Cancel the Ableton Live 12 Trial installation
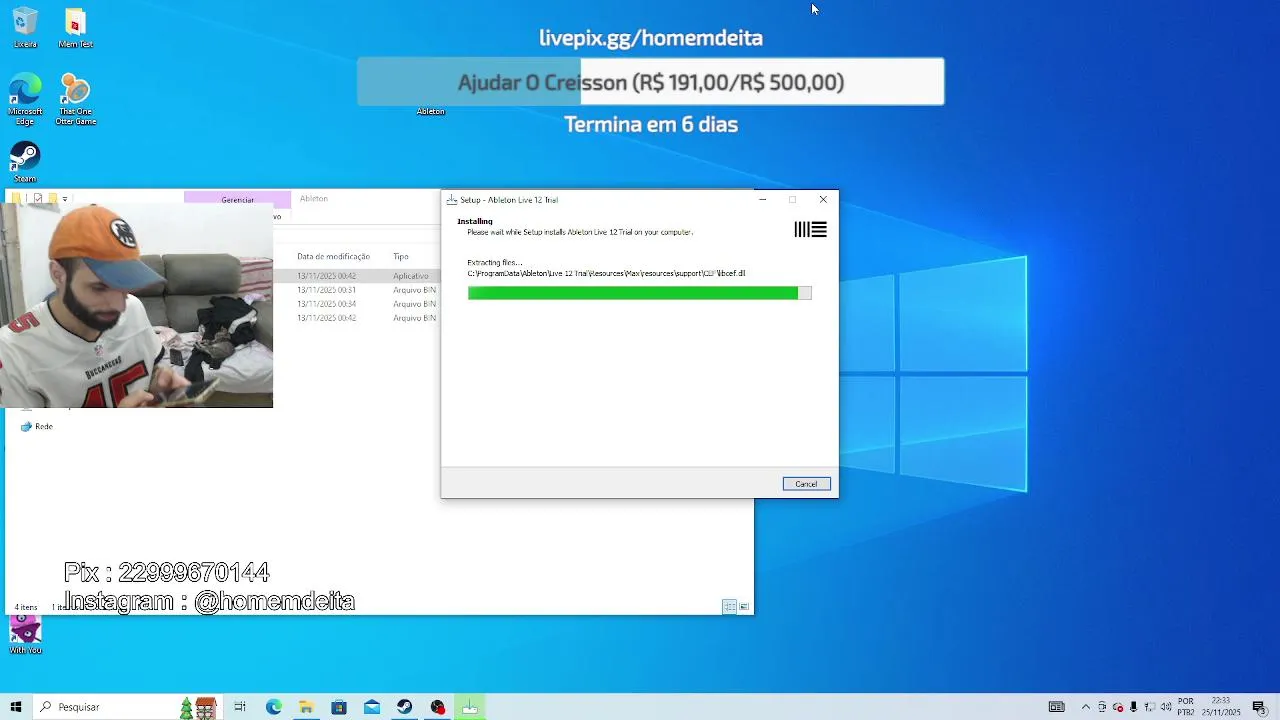The height and width of the screenshot is (720, 1280). pos(806,484)
